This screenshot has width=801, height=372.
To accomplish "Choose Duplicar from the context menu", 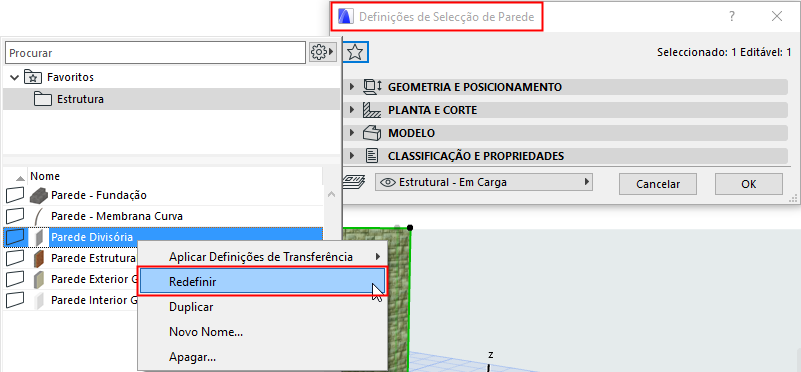I will coord(263,307).
